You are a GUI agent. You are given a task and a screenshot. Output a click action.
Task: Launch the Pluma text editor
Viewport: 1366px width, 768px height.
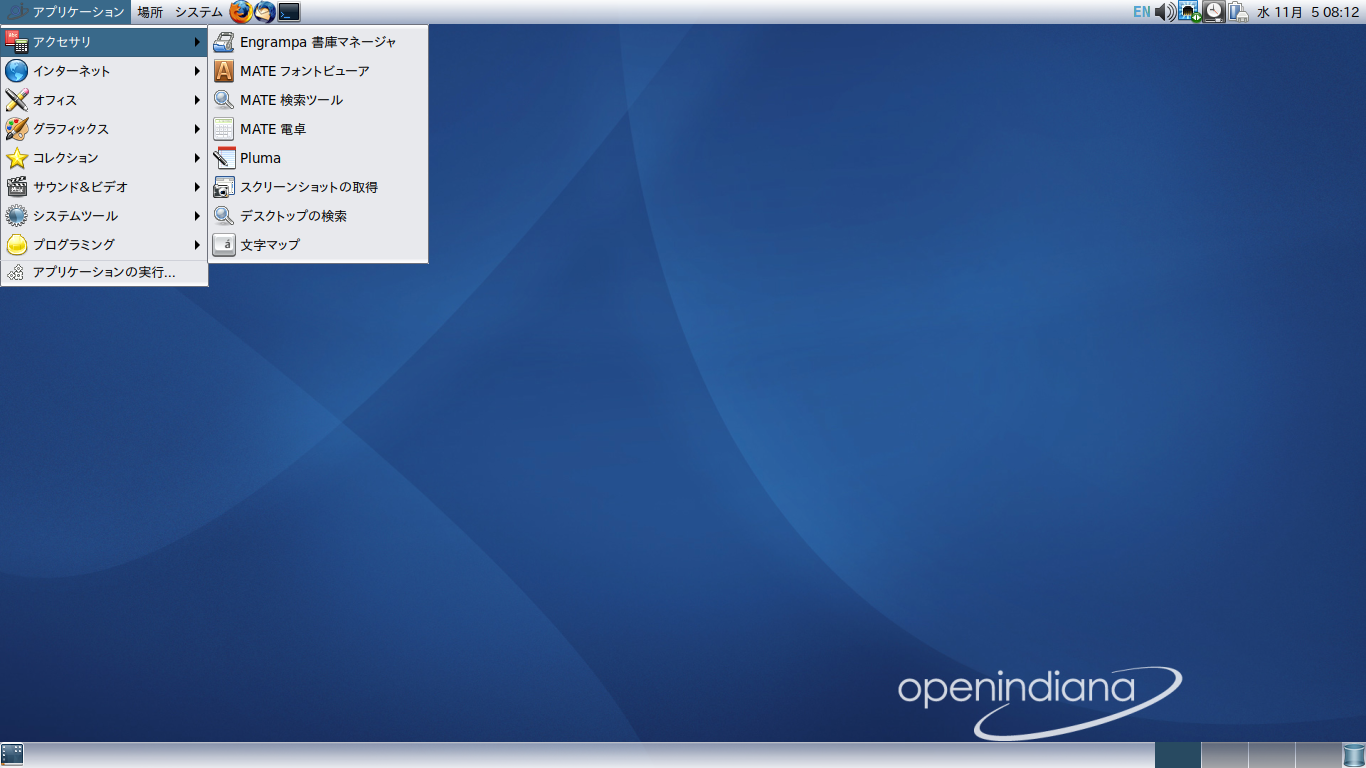(x=318, y=158)
